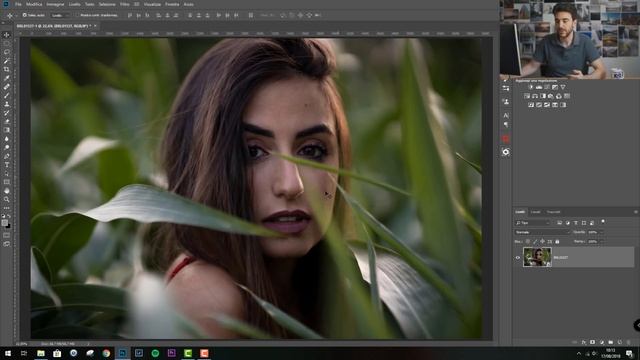Expand the toolbox extra tools ellipsis
This screenshot has width=640, height=360.
7,208
